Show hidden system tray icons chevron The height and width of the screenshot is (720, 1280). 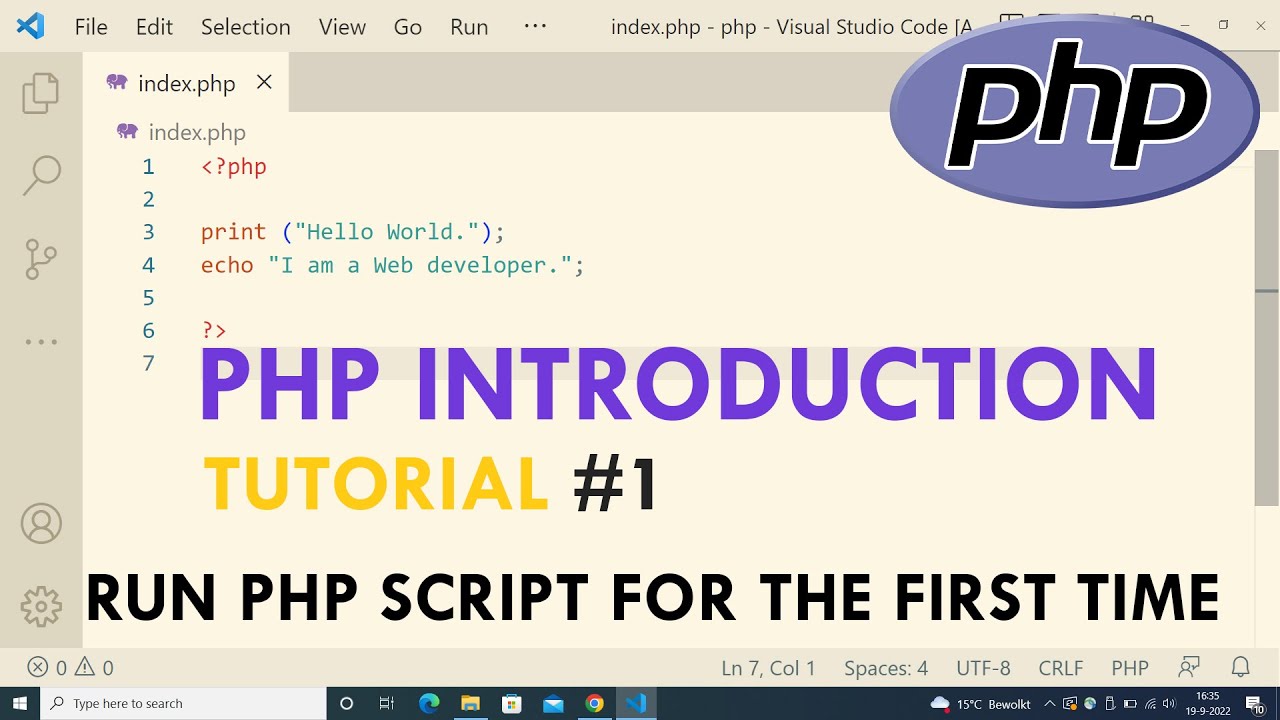click(1051, 704)
